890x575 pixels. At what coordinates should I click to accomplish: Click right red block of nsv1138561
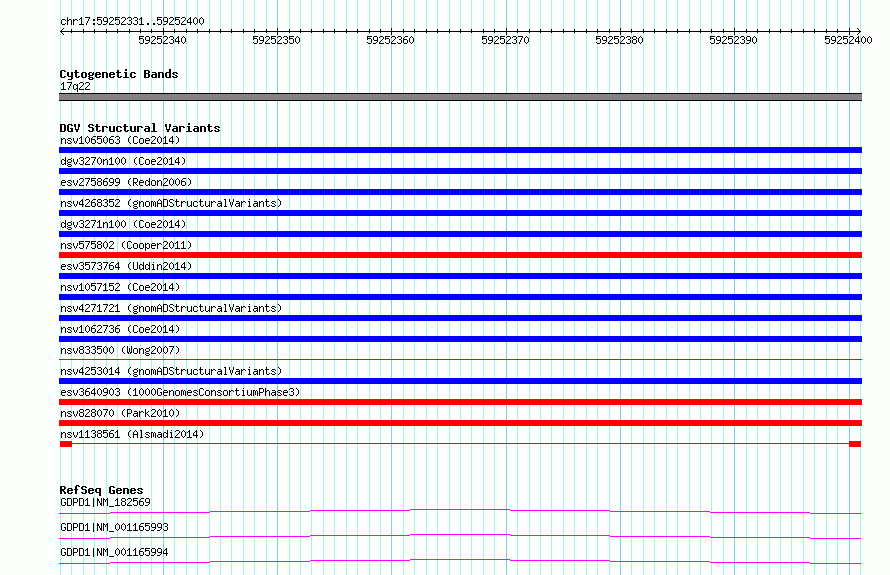(855, 444)
